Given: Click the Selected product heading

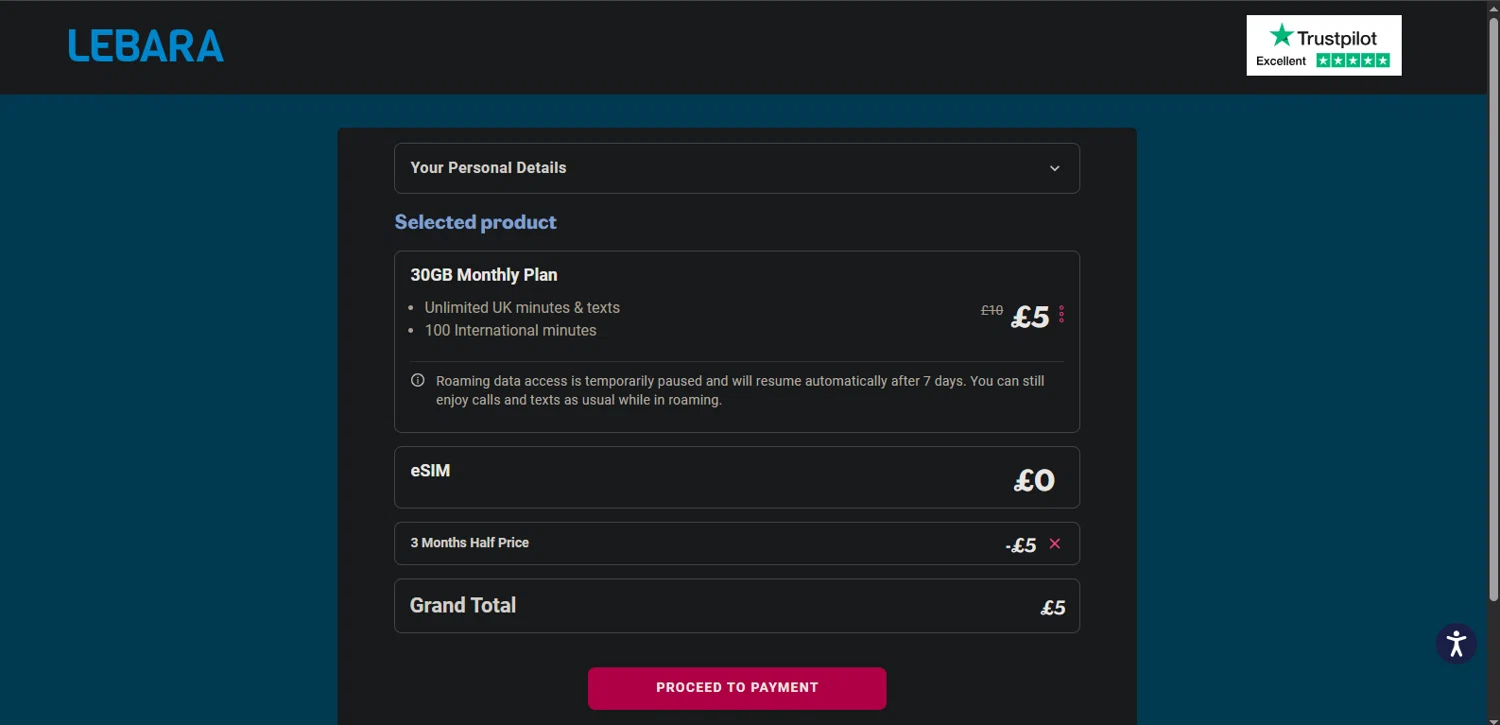Looking at the screenshot, I should [475, 222].
